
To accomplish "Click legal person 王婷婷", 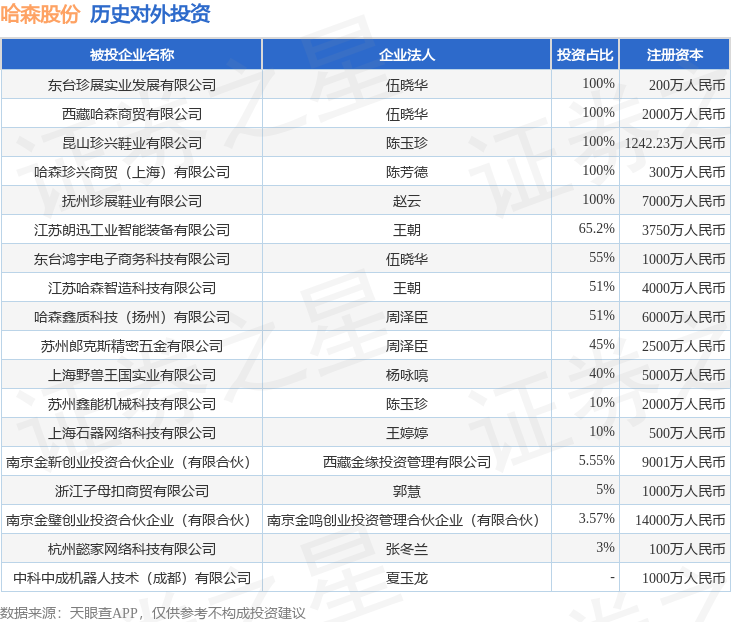I will (x=407, y=433).
